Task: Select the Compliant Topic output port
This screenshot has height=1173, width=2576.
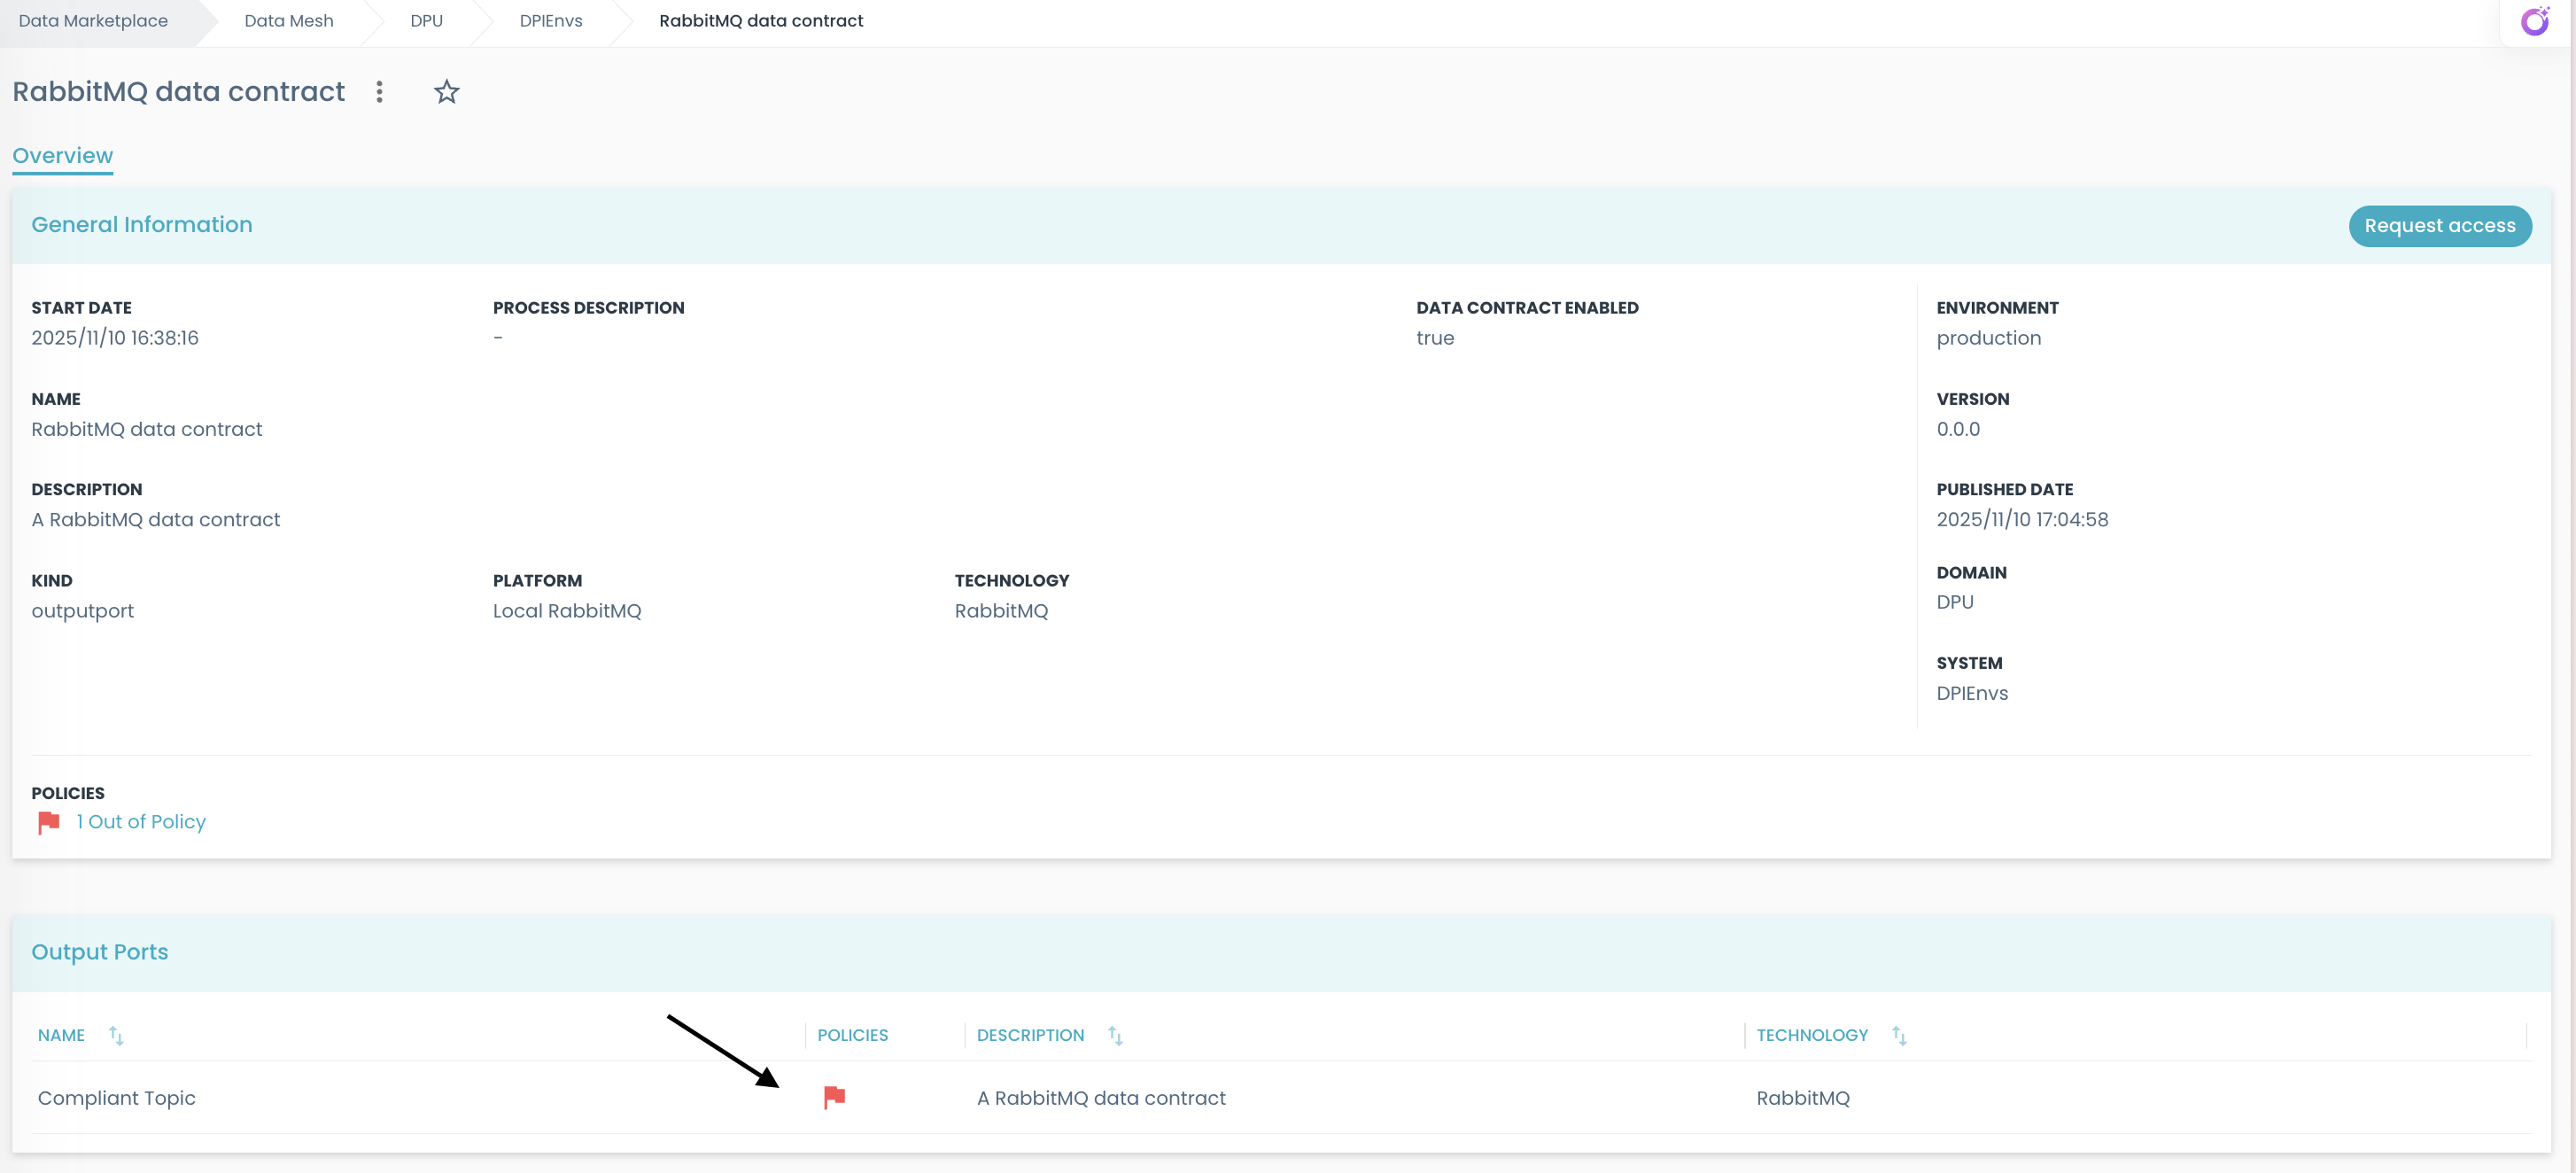Action: [x=117, y=1097]
